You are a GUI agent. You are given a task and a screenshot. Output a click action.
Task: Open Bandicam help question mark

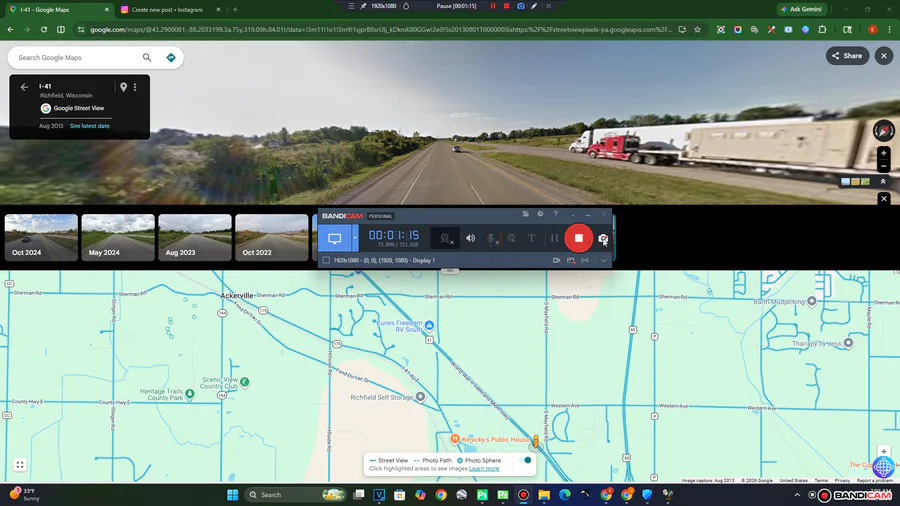click(555, 214)
